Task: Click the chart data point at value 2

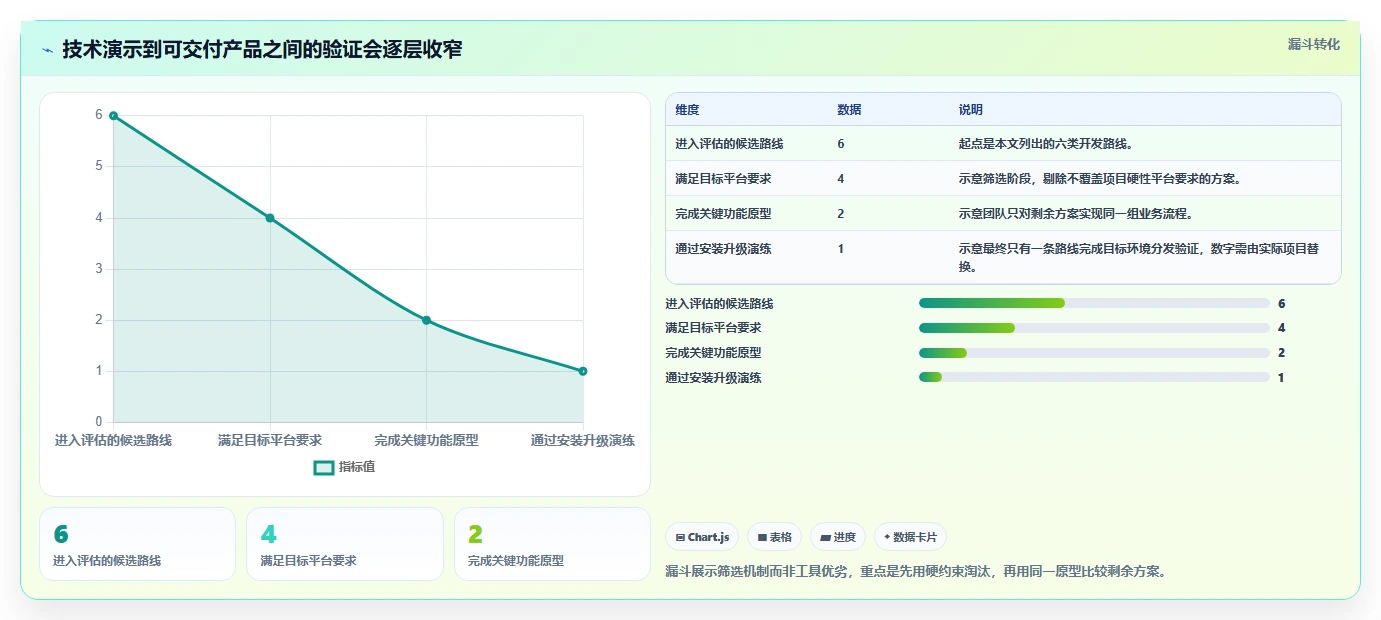Action: (426, 320)
